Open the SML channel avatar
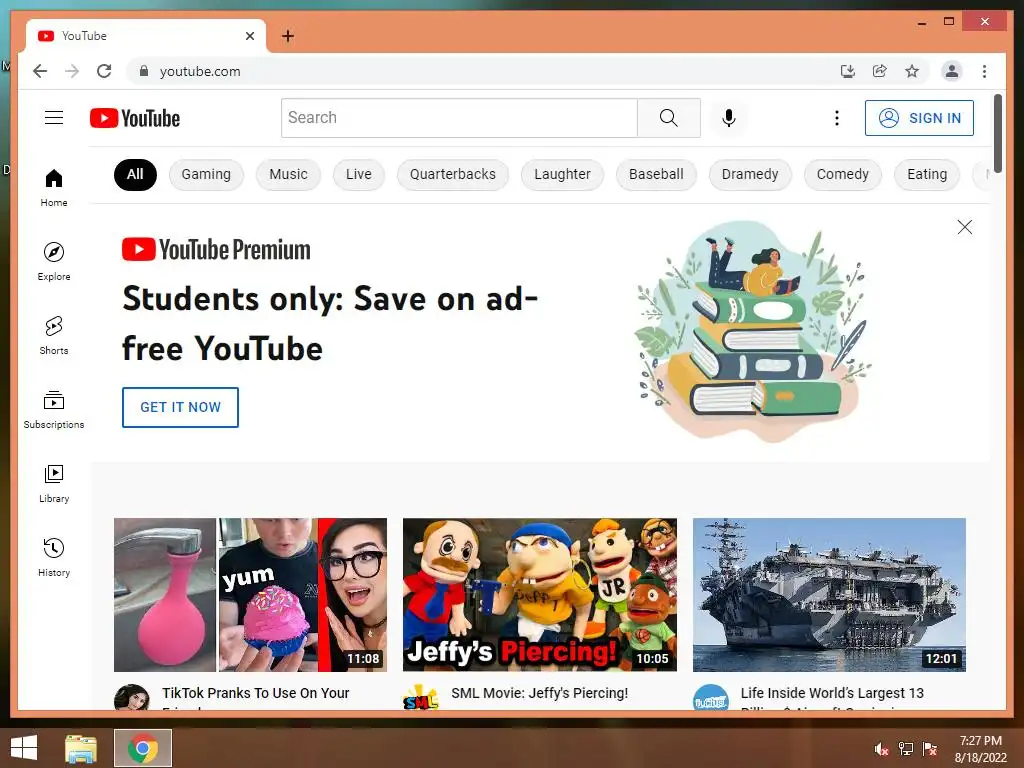Viewport: 1024px width, 768px height. pyautogui.click(x=421, y=697)
